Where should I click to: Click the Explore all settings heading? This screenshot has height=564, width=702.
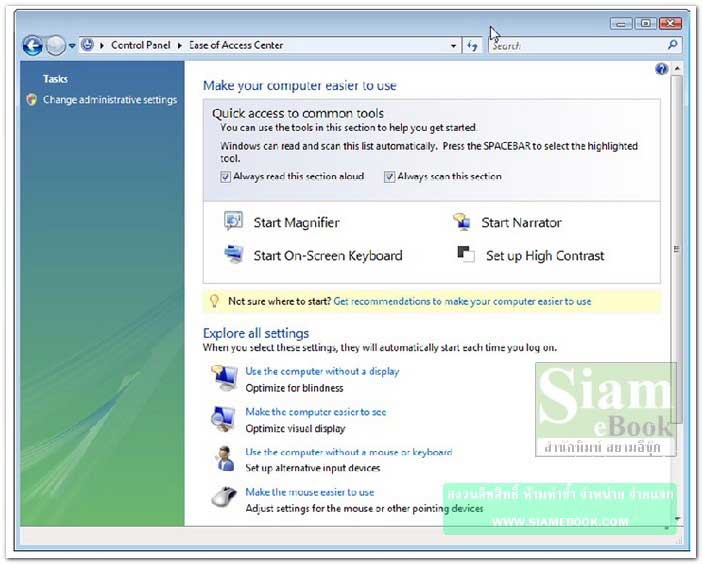(256, 333)
